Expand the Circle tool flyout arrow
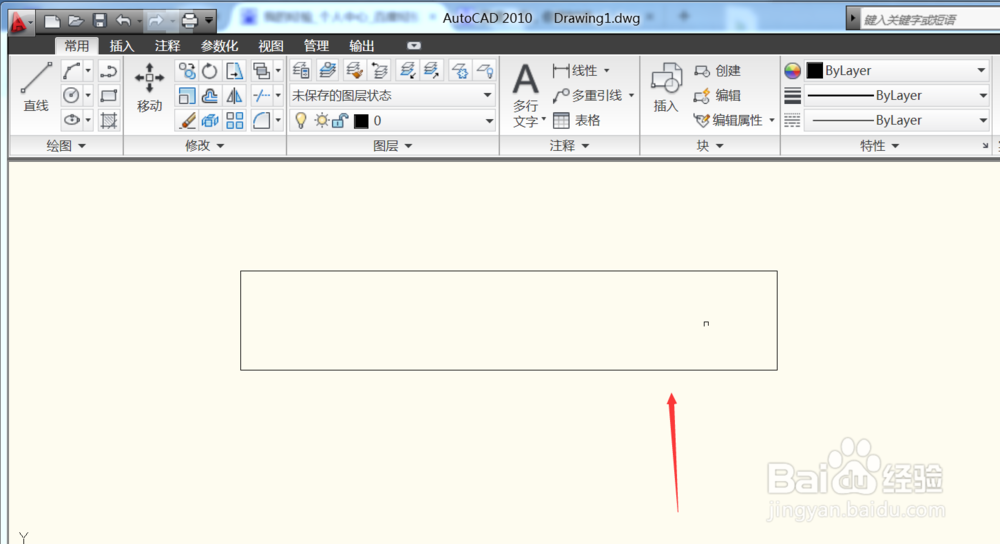Image resolution: width=1000 pixels, height=544 pixels. (x=88, y=96)
